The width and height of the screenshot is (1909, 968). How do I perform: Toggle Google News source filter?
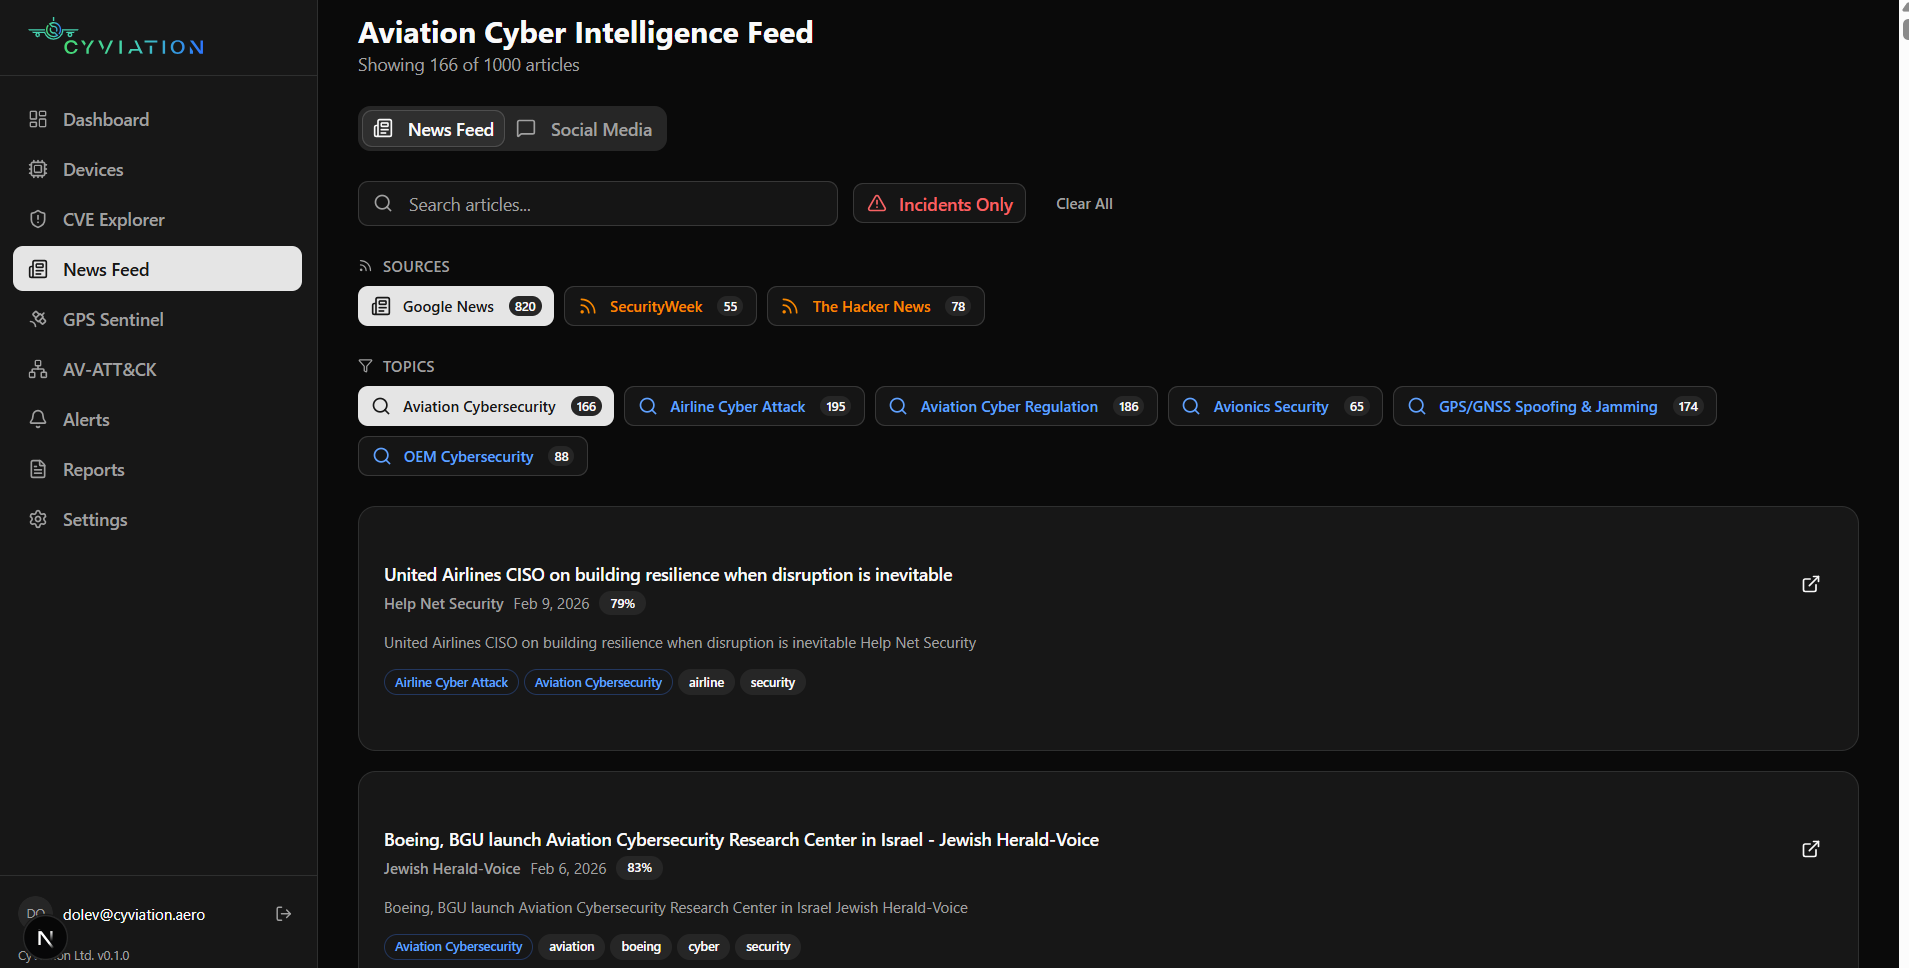click(x=456, y=306)
